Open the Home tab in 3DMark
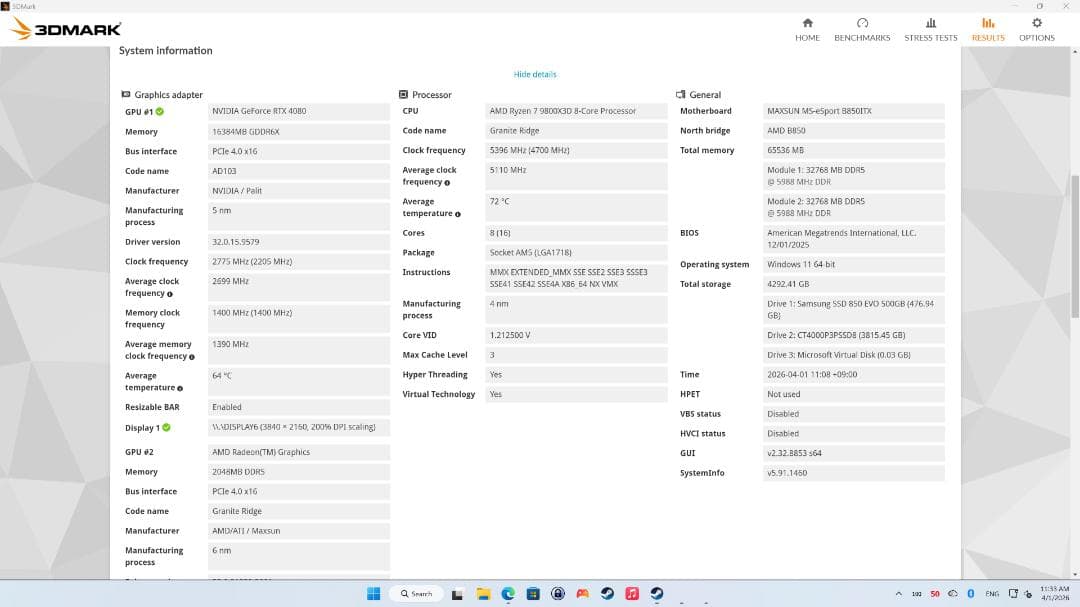Screen dimensions: 1080x607 tap(807, 30)
